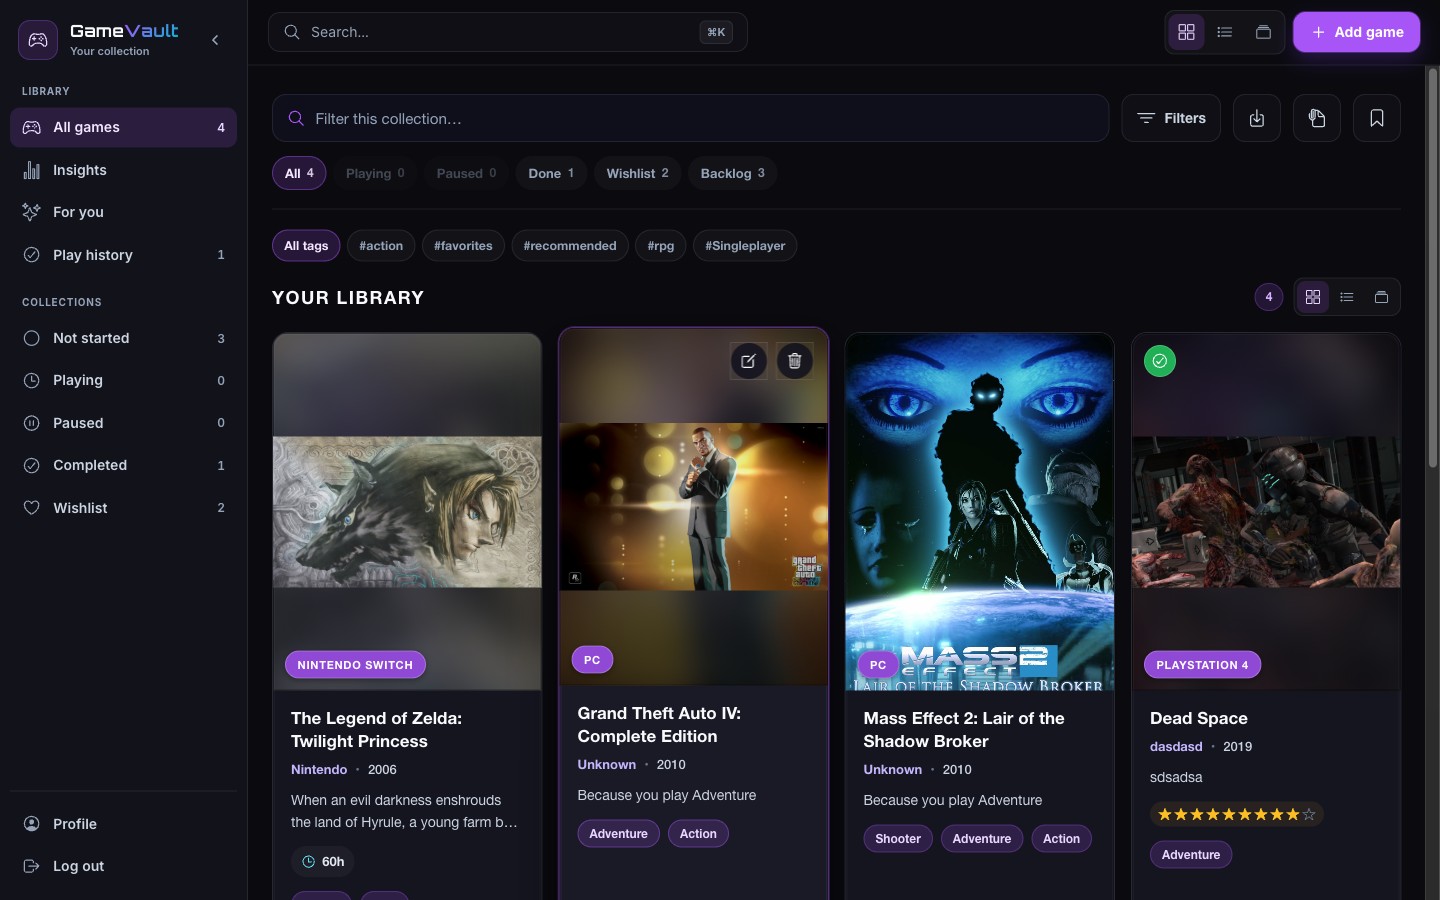Viewport: 1440px width, 900px height.
Task: Go to Profile
Action: (x=123, y=824)
